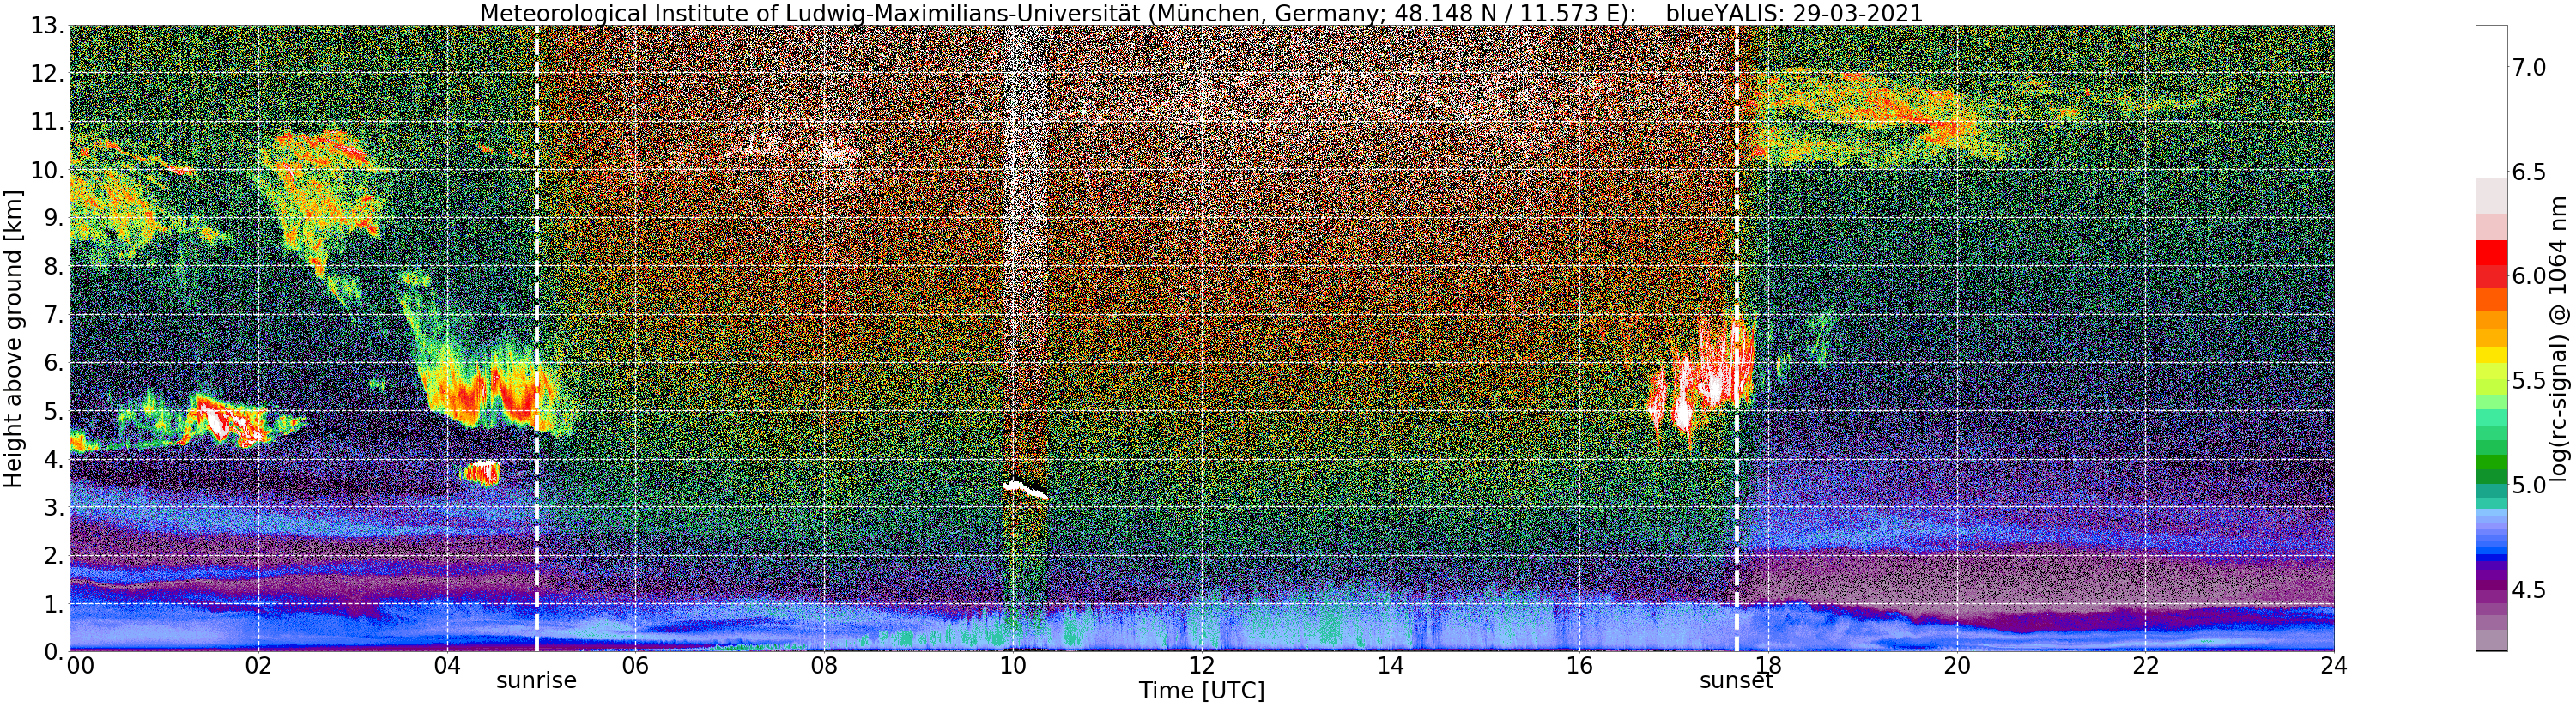Viewport: 2576px width, 707px height.
Task: Click the y-axis tick label '5.'
Action: (x=54, y=411)
